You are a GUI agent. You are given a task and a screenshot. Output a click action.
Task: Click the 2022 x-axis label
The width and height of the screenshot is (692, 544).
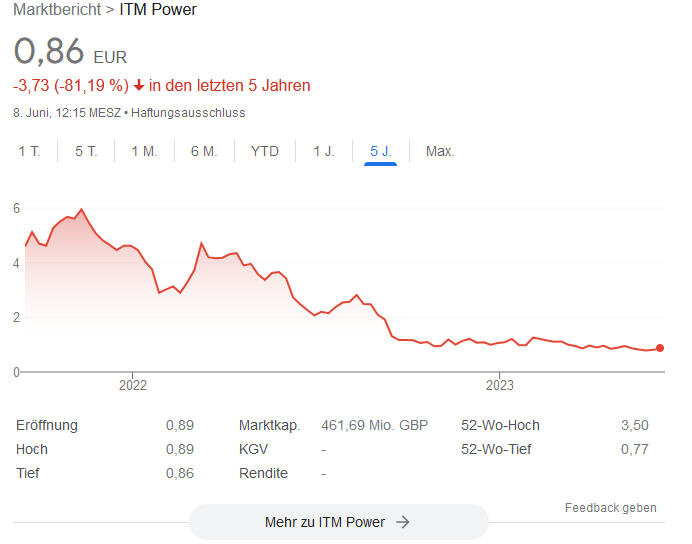133,384
